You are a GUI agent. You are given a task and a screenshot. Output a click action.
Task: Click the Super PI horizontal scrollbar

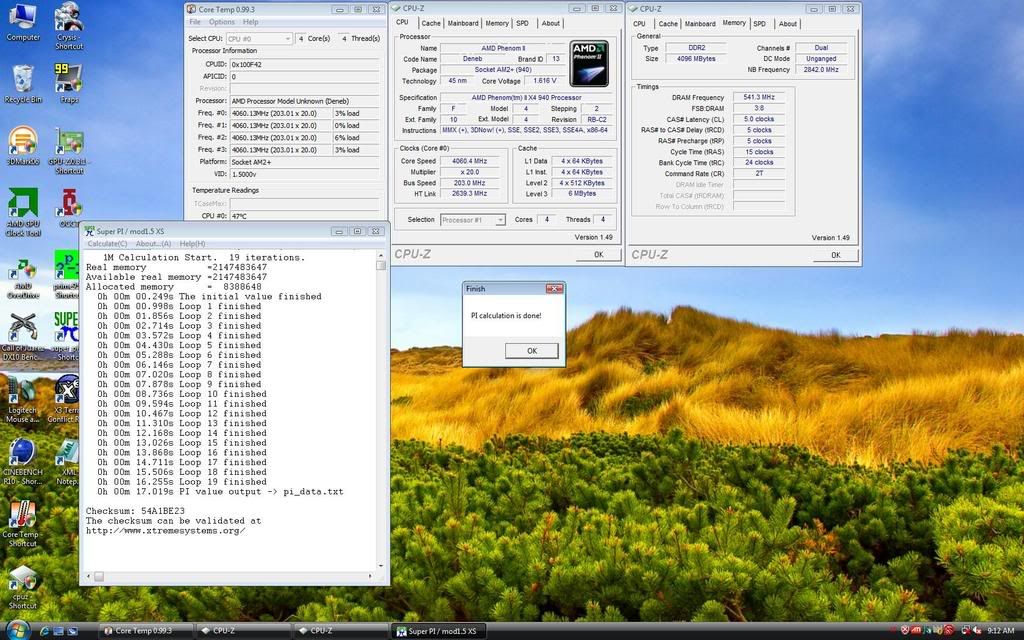230,577
